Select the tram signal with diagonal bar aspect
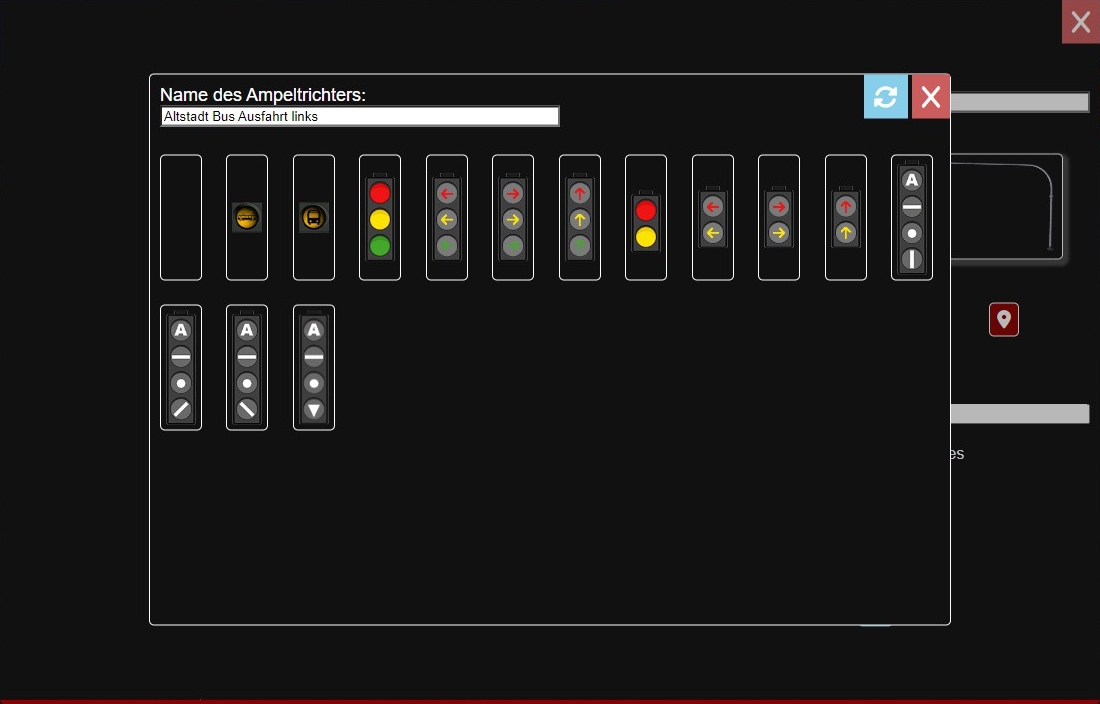 pyautogui.click(x=246, y=367)
